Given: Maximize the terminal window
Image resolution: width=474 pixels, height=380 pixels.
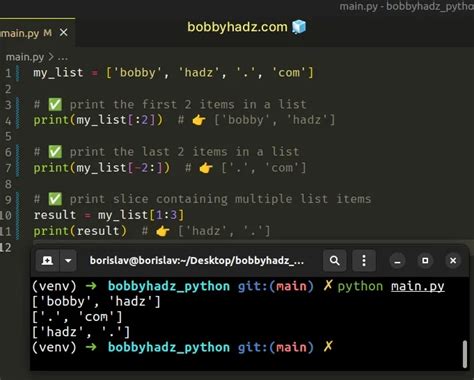Looking at the screenshot, I should click(425, 260).
